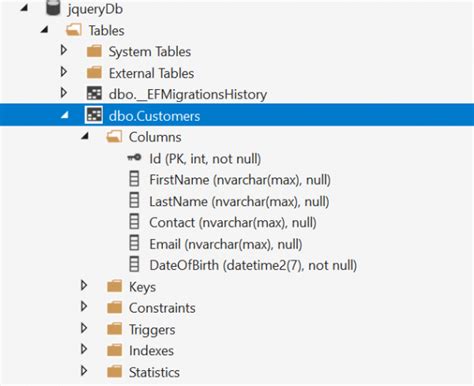Select the Triggers label

pos(152,330)
